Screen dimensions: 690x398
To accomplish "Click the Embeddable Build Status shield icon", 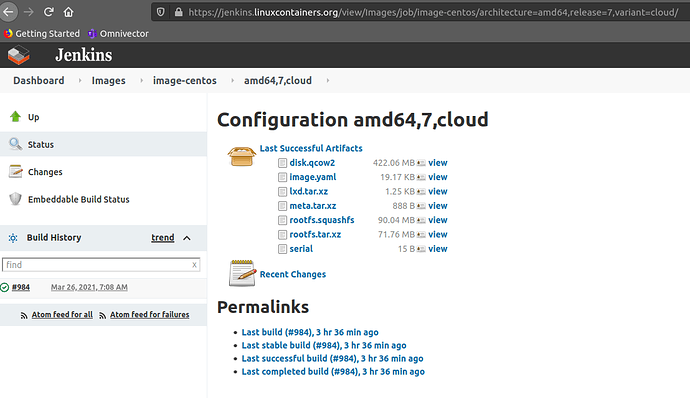I will coord(15,199).
